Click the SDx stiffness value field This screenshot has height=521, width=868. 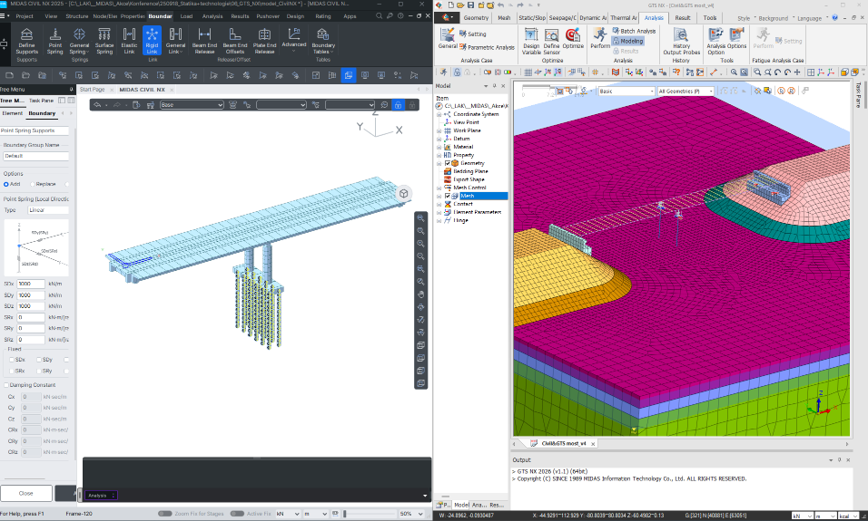pos(30,284)
